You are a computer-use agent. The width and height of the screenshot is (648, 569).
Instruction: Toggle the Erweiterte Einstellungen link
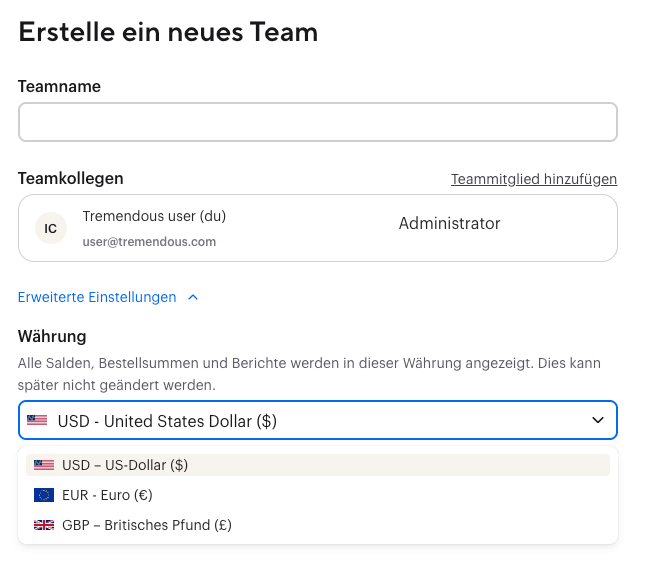97,297
